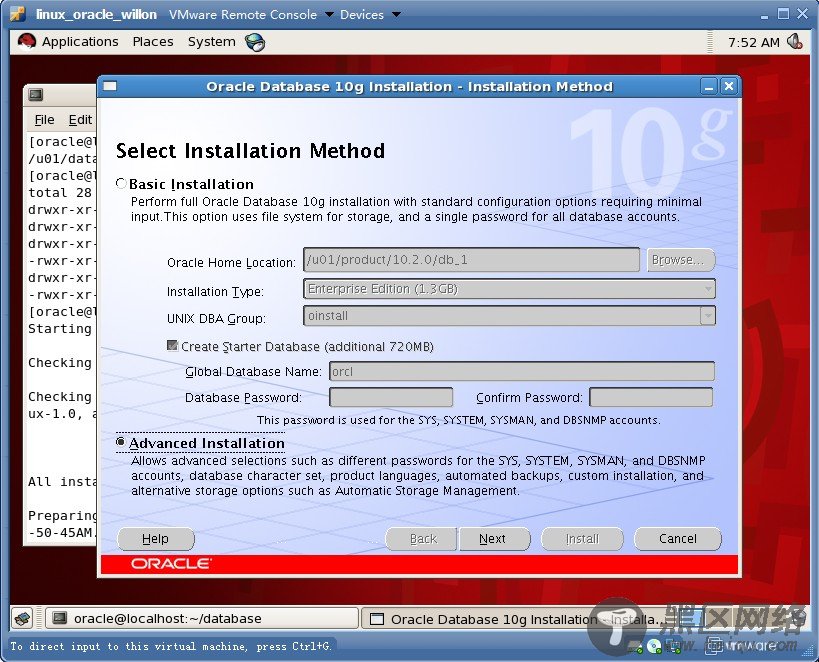Open the System menu
The width and height of the screenshot is (819, 662).
pos(212,42)
